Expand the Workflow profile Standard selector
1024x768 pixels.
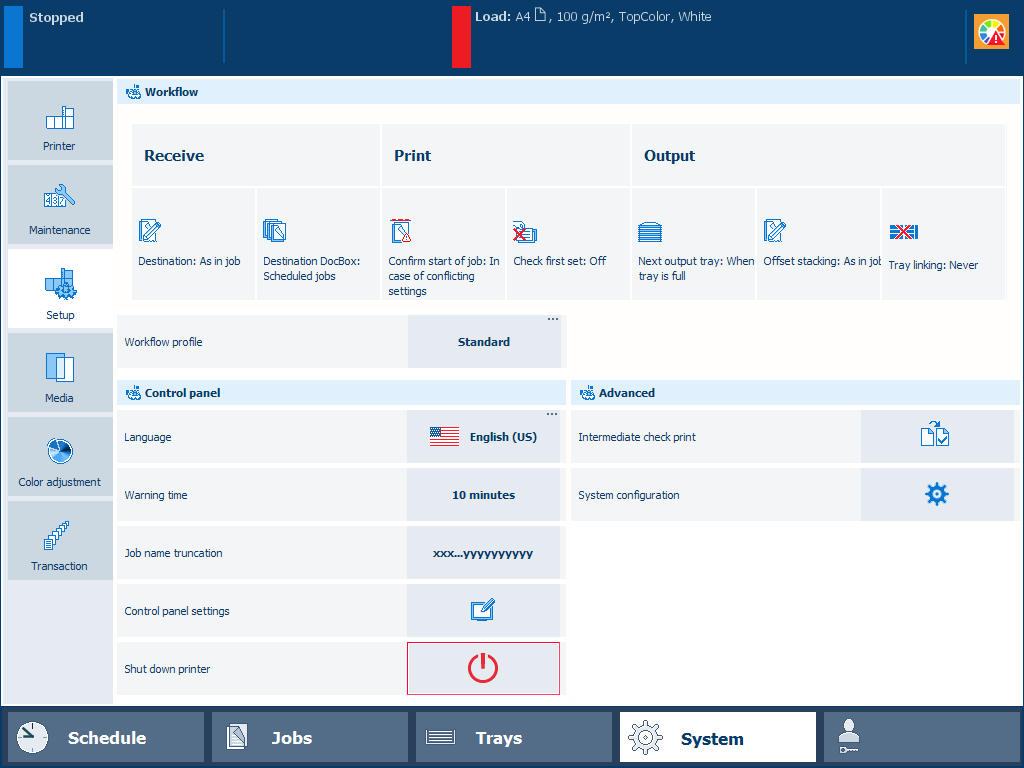[484, 342]
